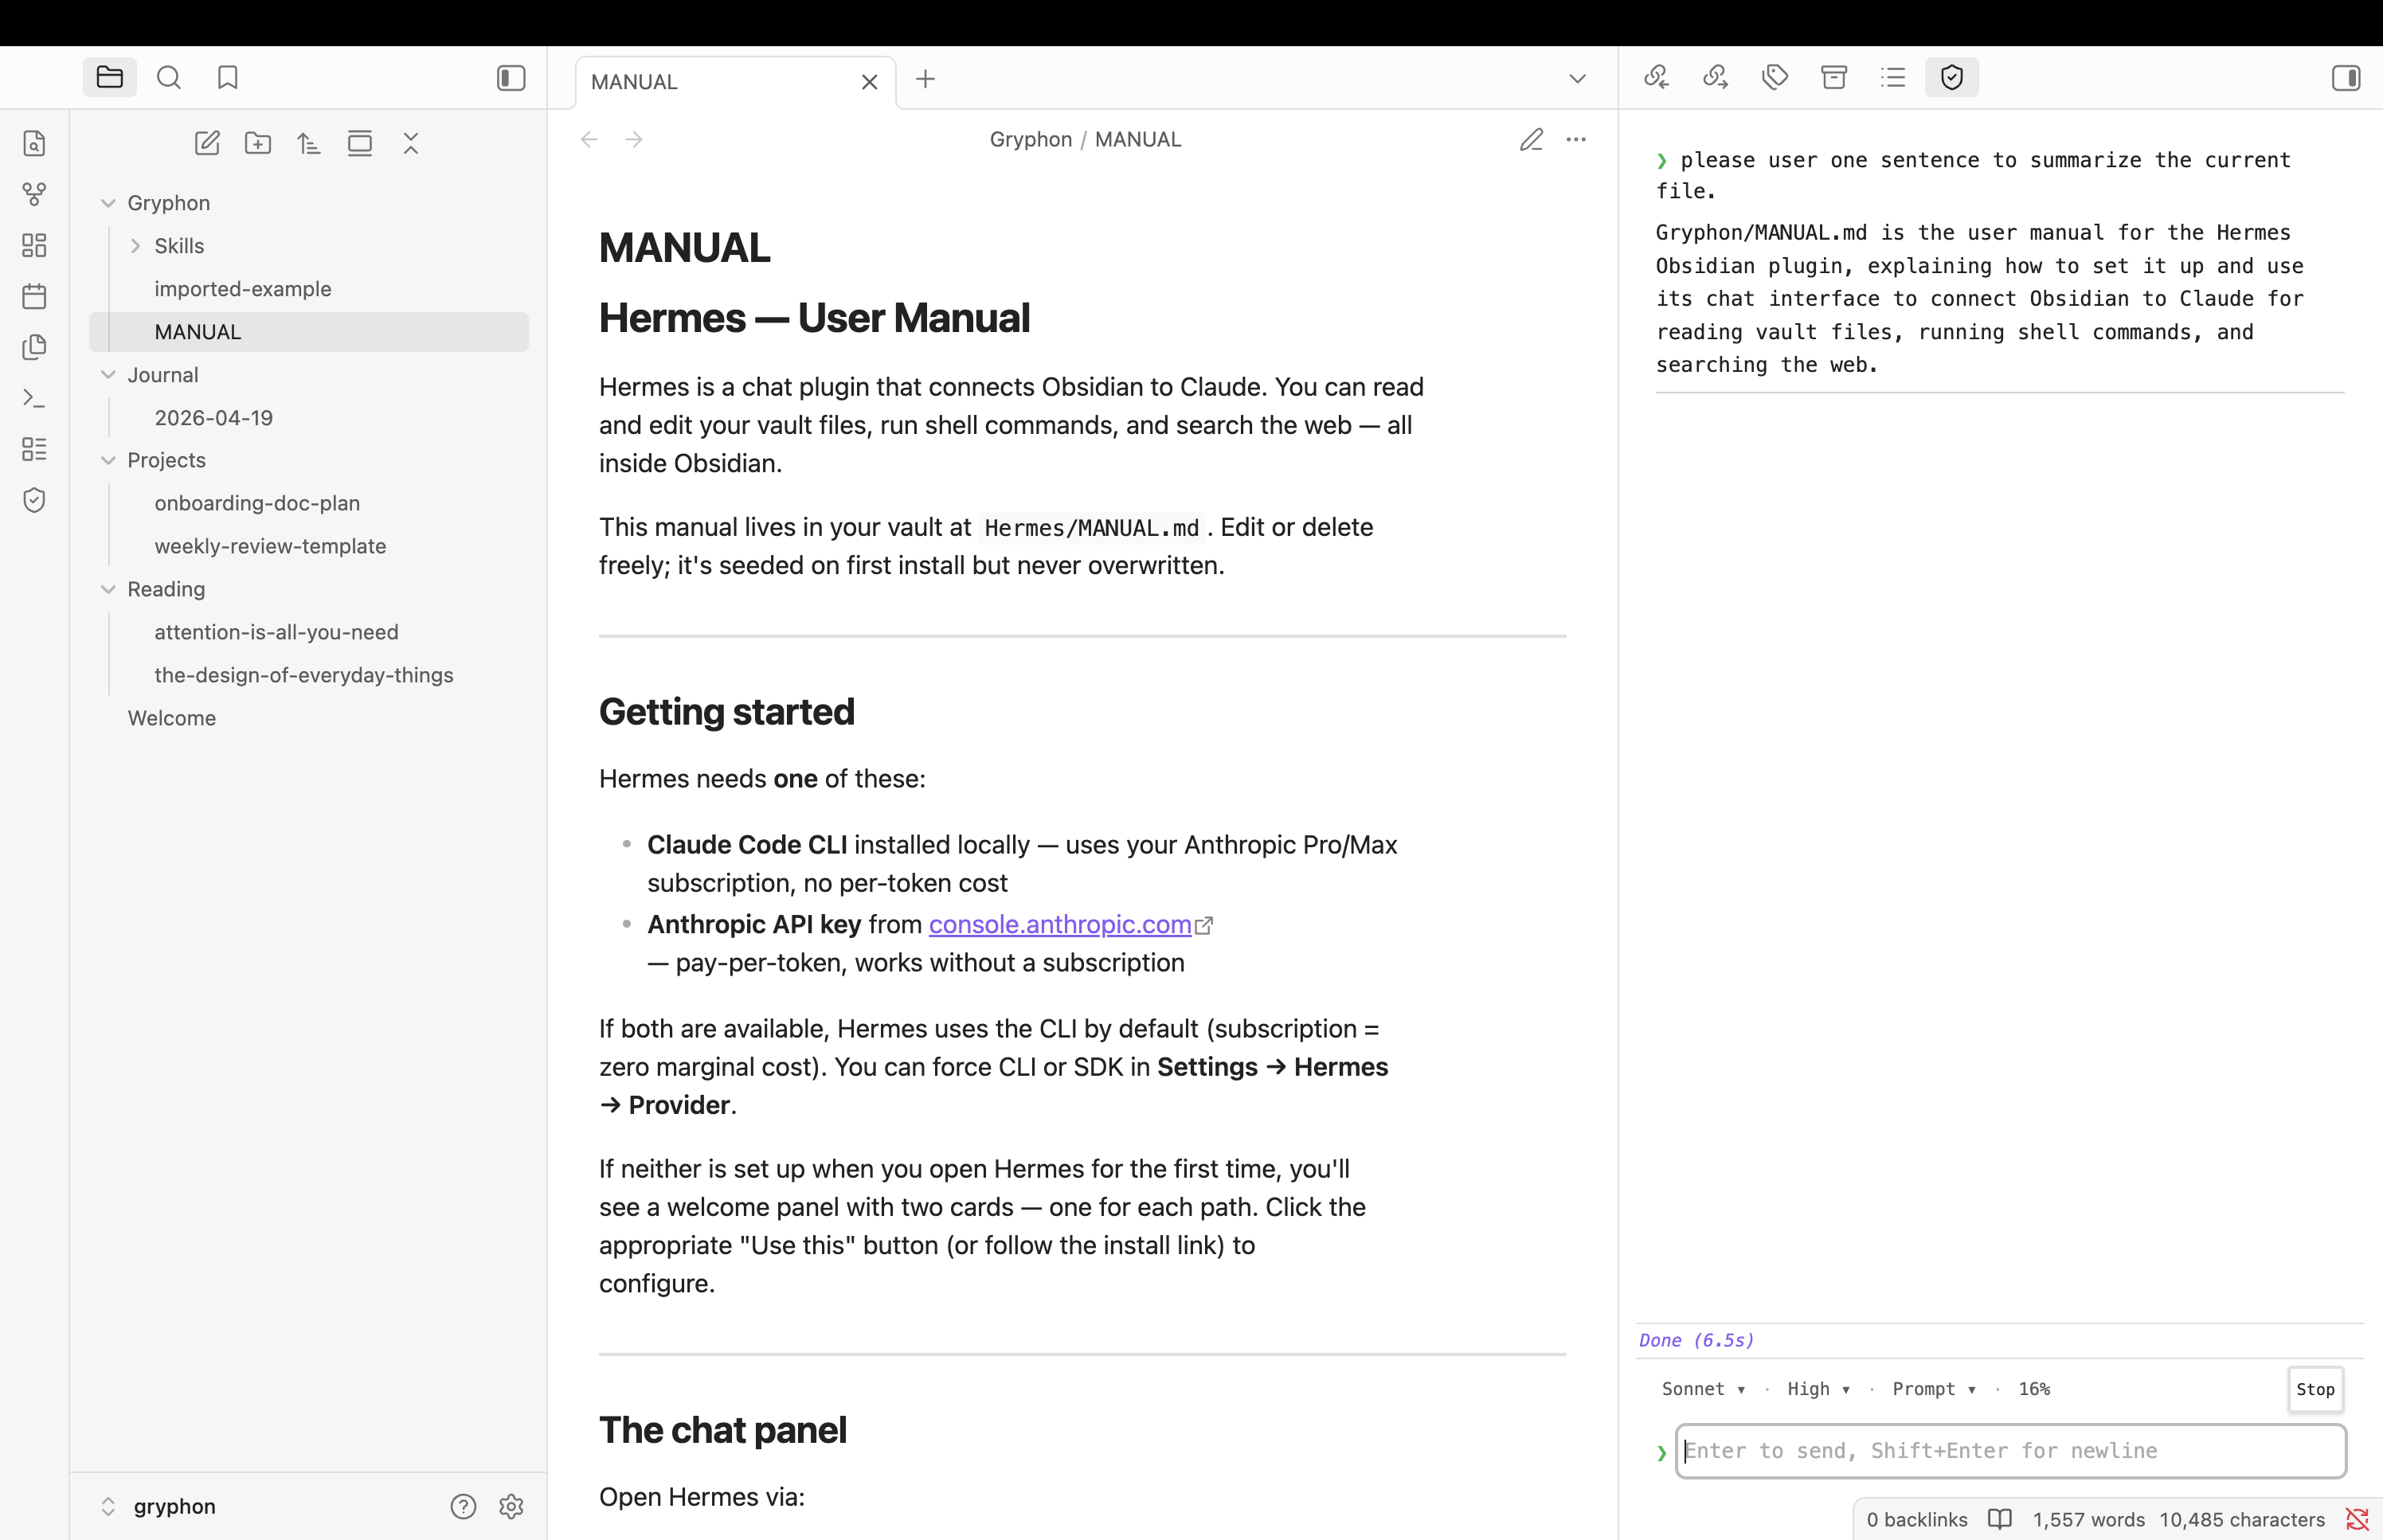Select the Hermes shield panel tab
Viewport: 2383px width, 1540px height.
[1952, 78]
